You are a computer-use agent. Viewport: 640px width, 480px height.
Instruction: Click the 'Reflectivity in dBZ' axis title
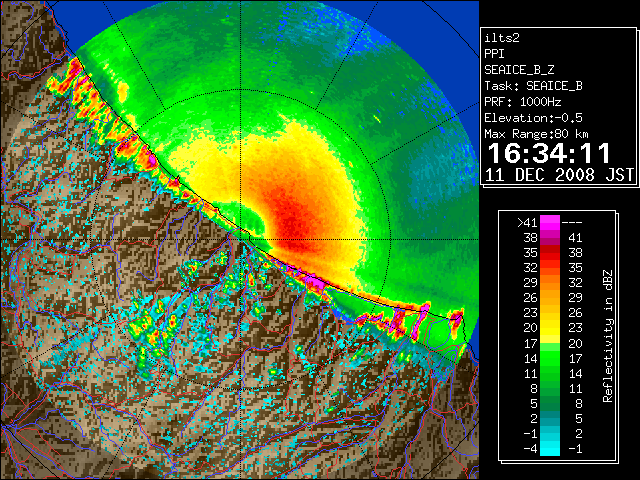pos(608,336)
